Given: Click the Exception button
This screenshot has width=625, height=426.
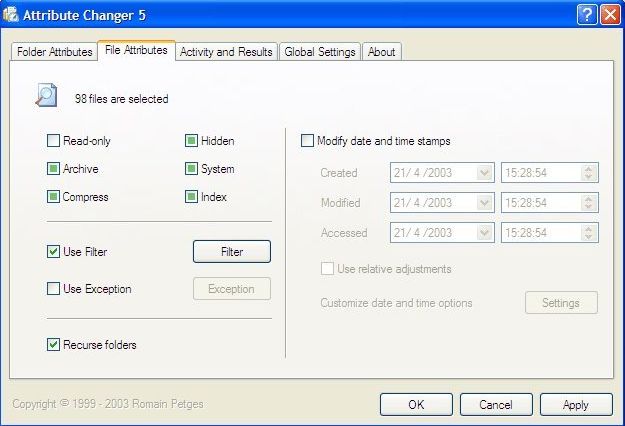Looking at the screenshot, I should click(x=232, y=289).
